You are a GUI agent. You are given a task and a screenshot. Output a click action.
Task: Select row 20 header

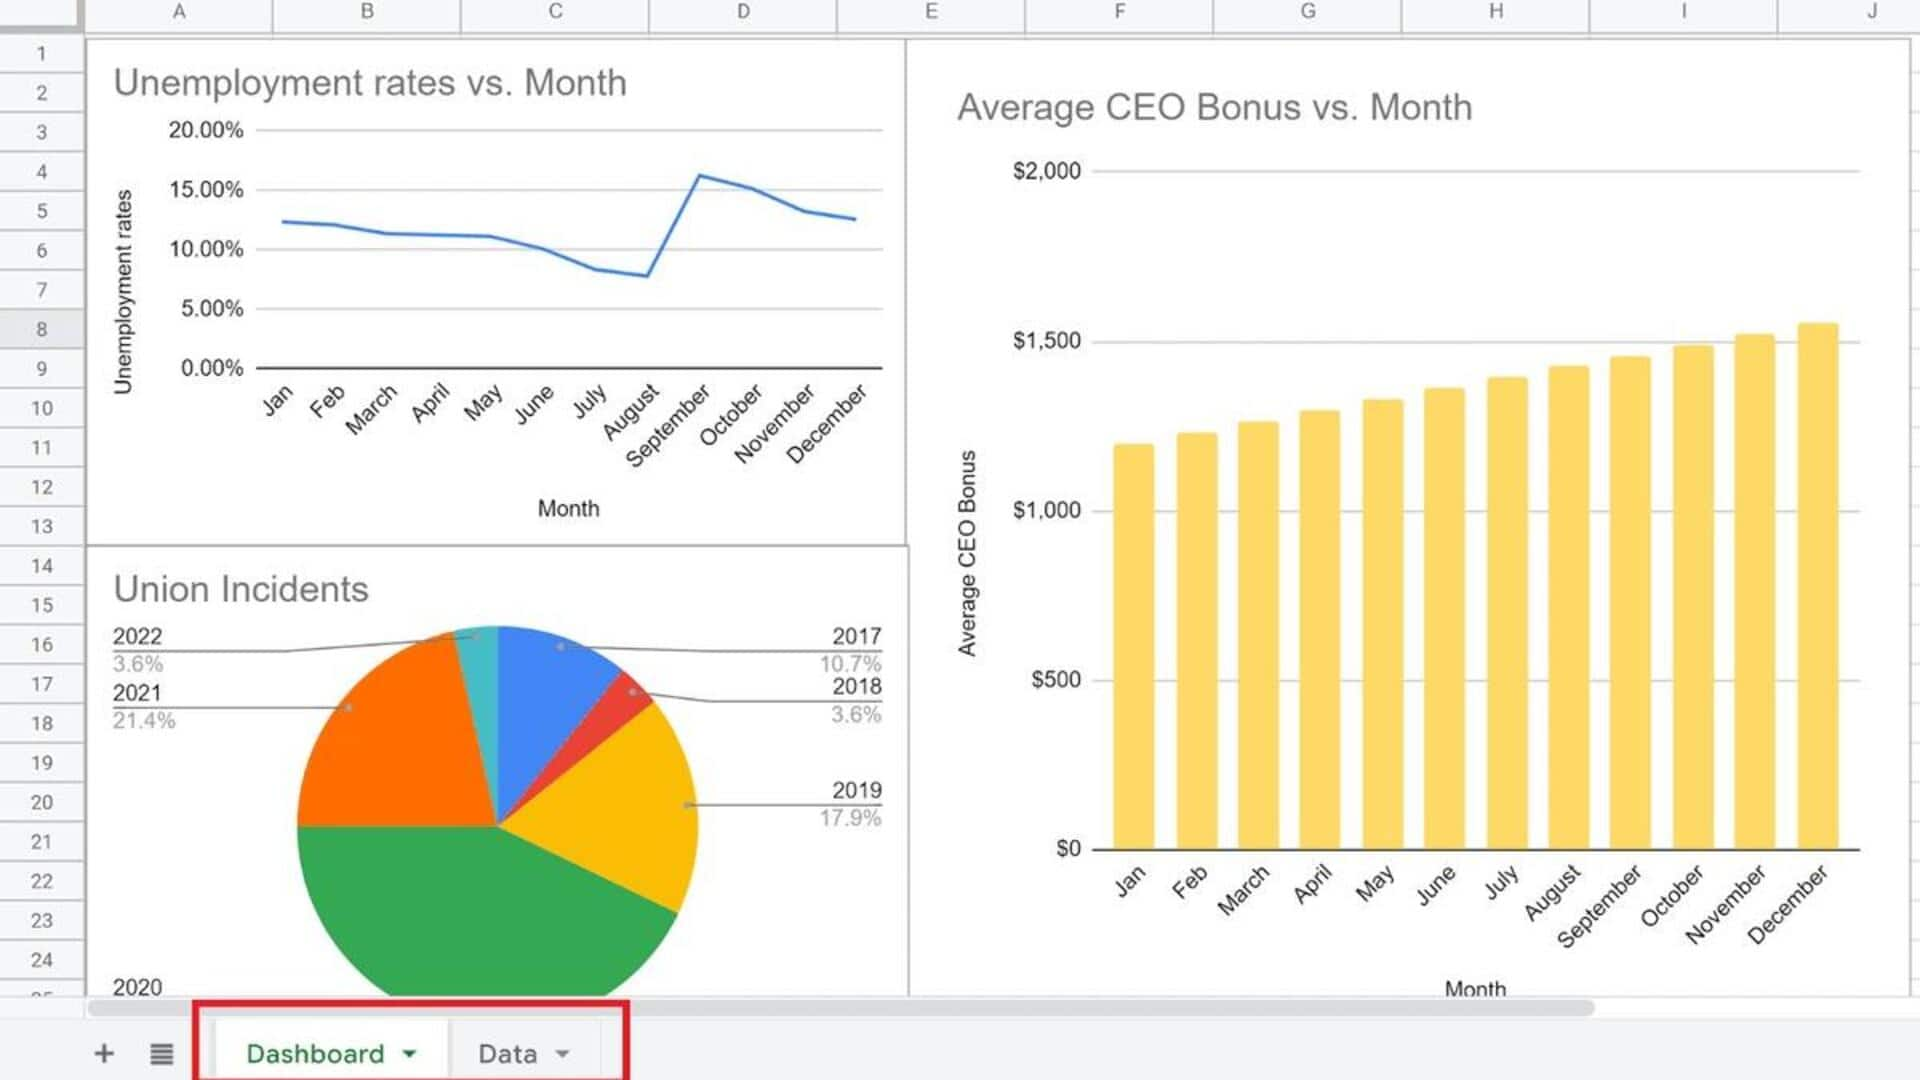tap(41, 802)
